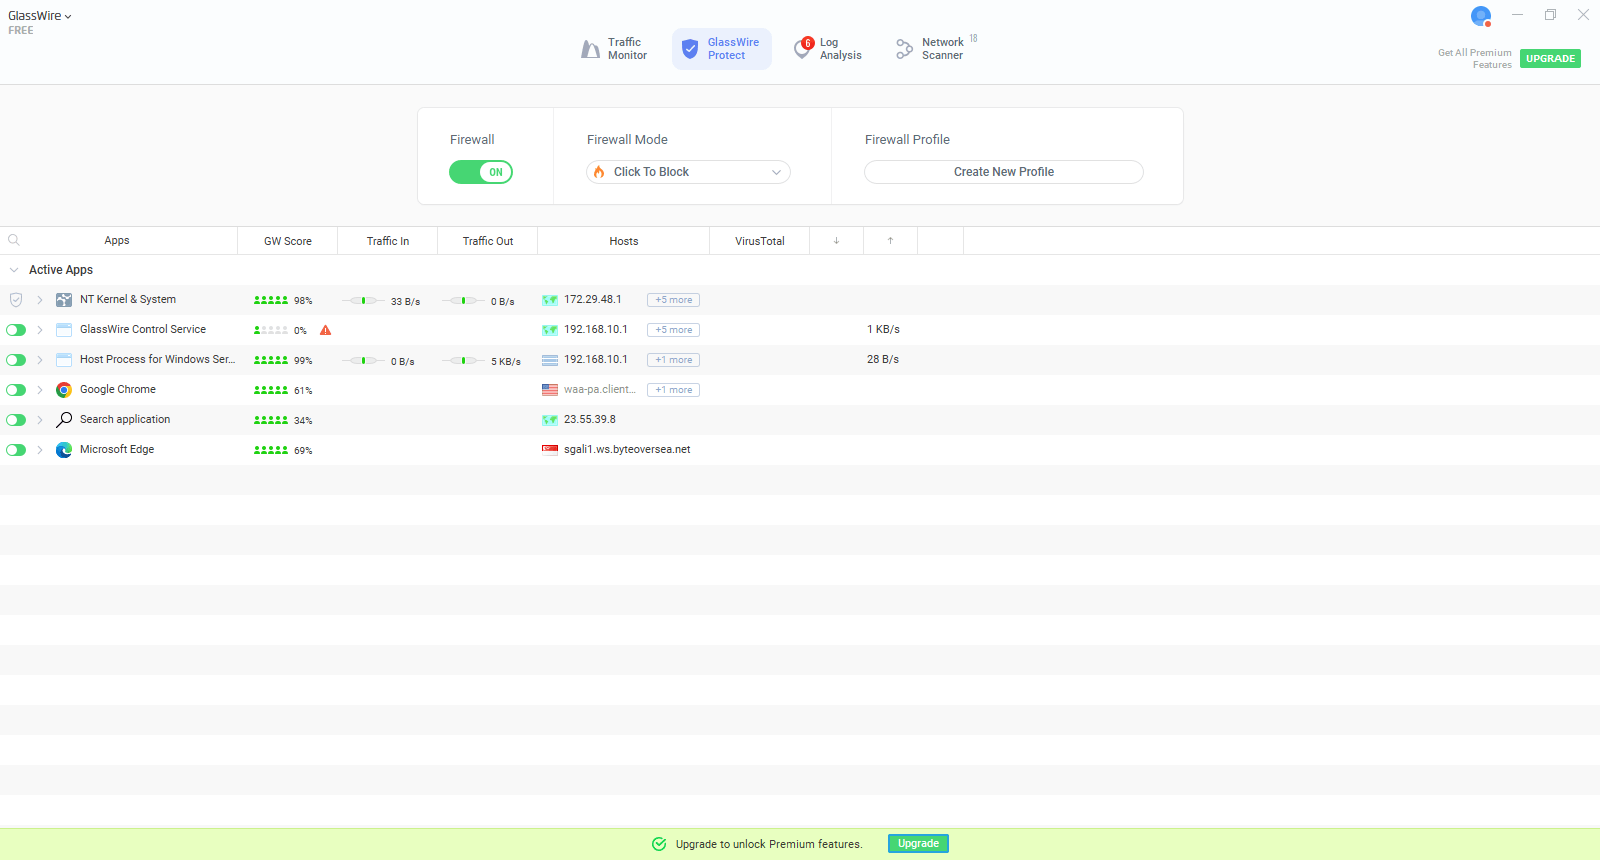Toggle firewall for Search application

pos(16,420)
